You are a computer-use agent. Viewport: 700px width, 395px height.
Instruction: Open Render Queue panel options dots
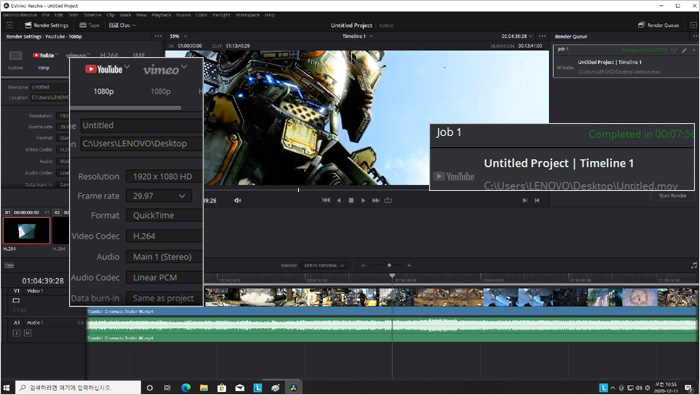coord(695,36)
